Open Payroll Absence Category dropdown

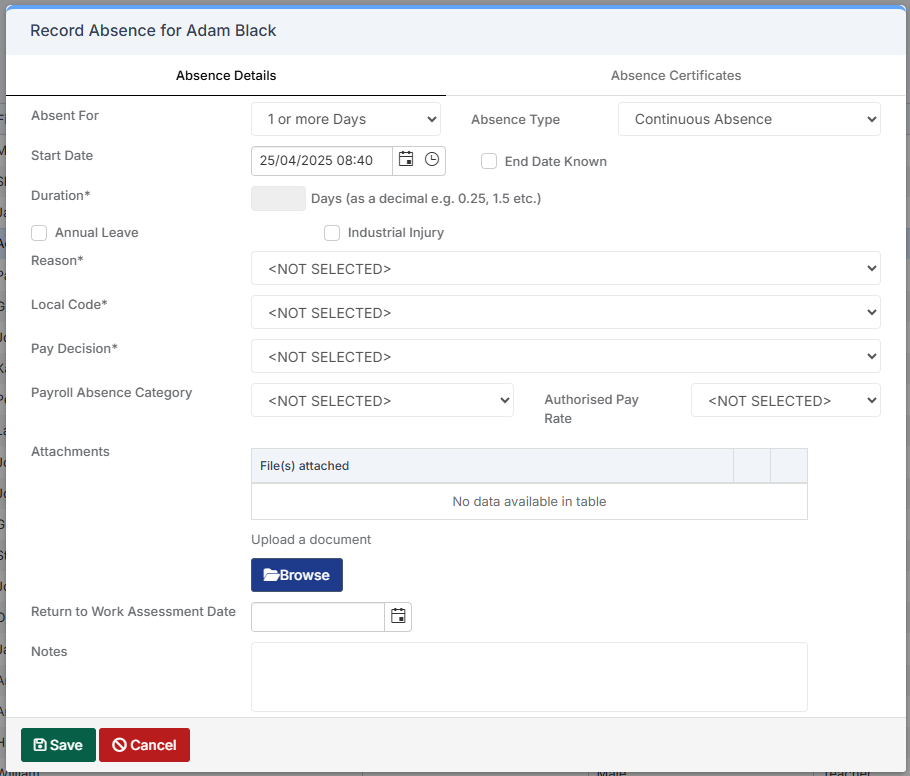coord(382,400)
